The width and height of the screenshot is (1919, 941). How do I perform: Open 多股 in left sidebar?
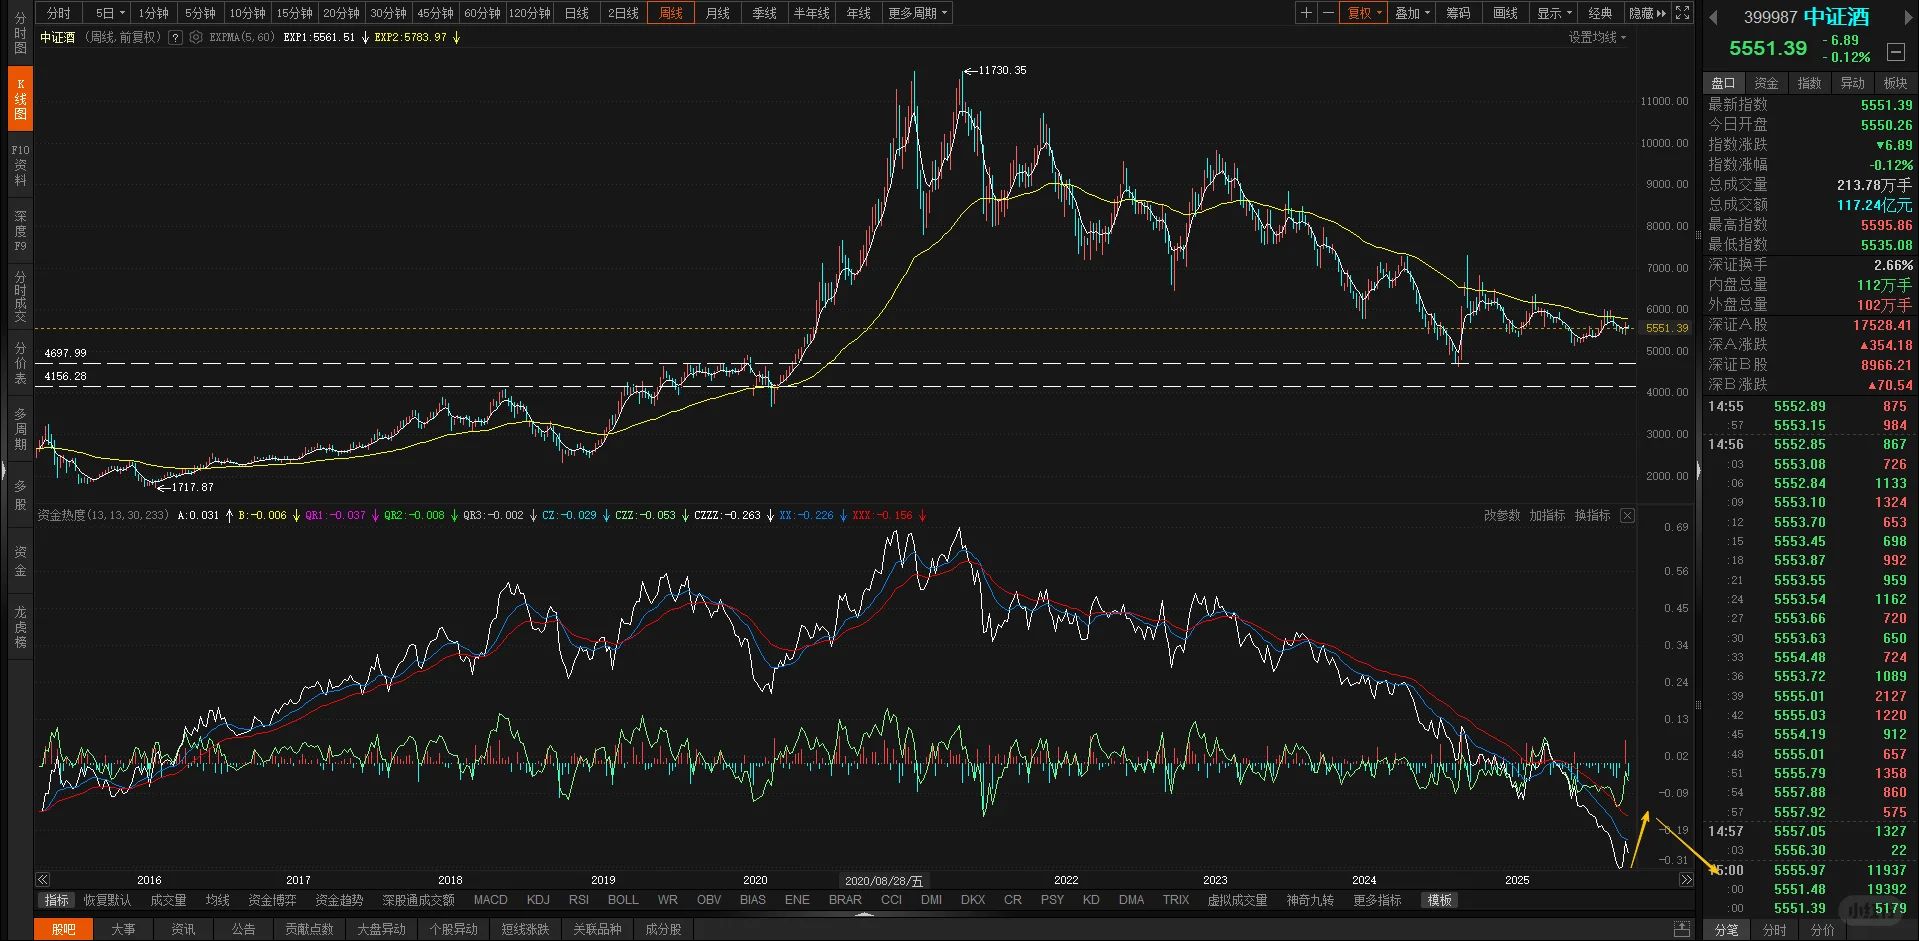pos(20,495)
